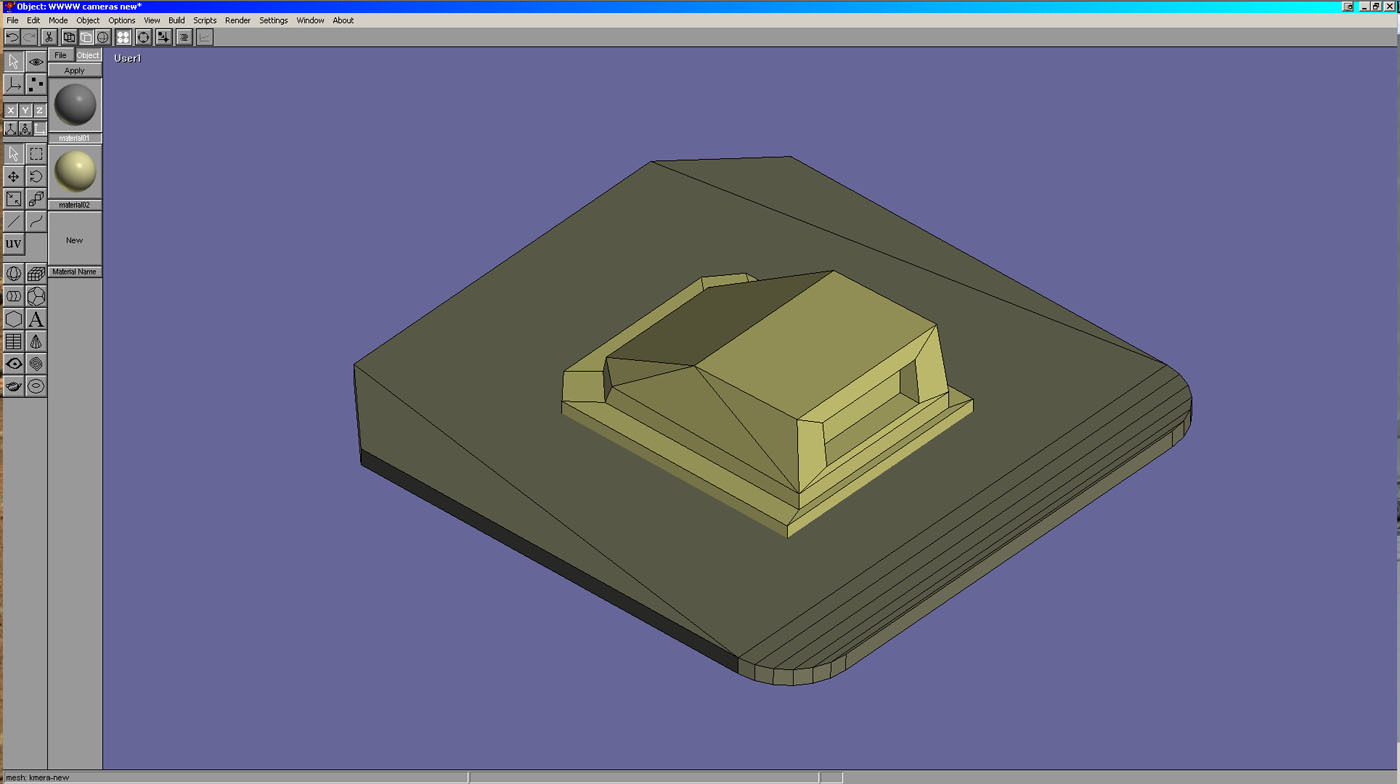The width and height of the screenshot is (1400, 784).
Task: Select the flat shaded cube view icon
Action: (86, 37)
